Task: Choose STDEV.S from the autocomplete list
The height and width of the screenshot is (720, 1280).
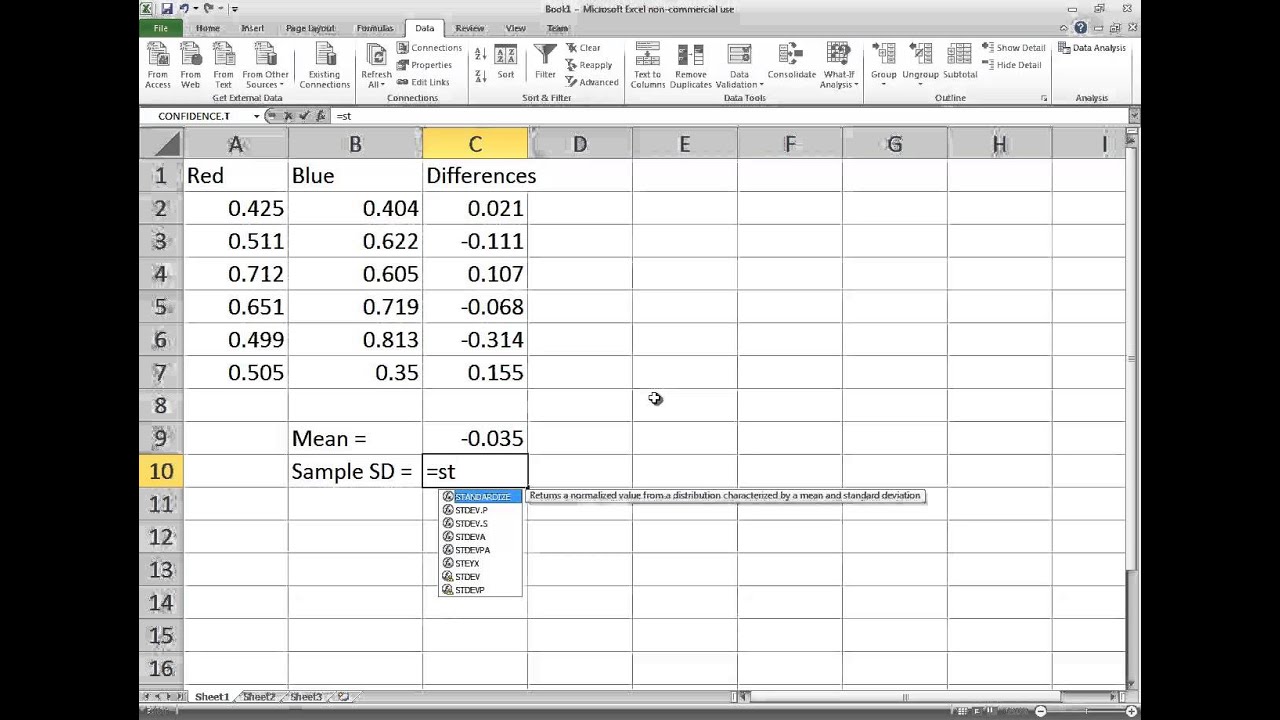Action: (480, 523)
